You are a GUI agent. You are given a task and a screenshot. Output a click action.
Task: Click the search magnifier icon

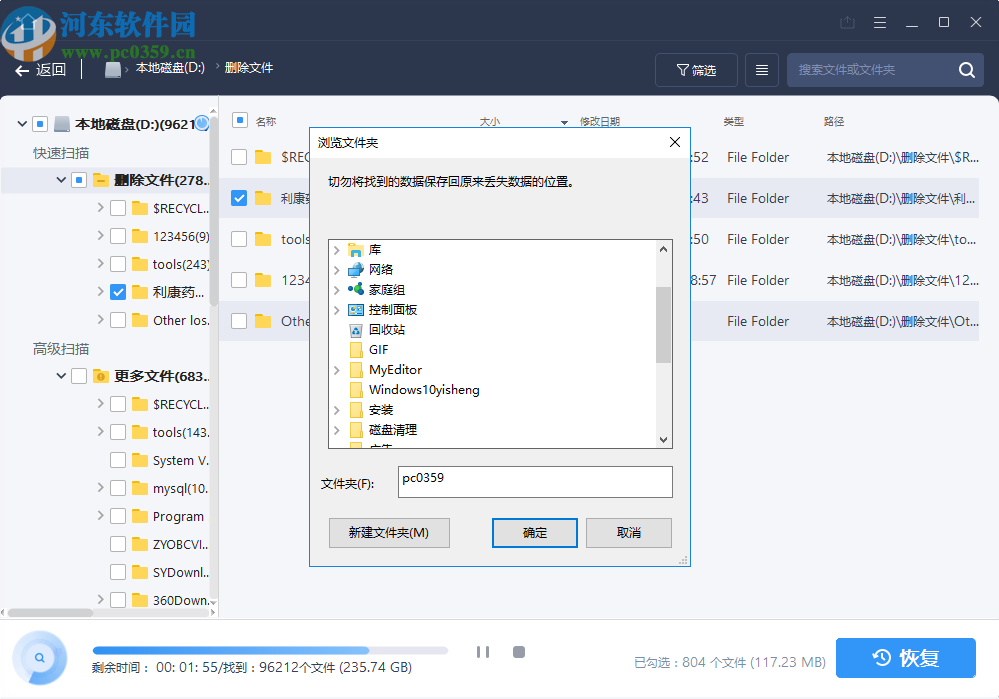(965, 69)
